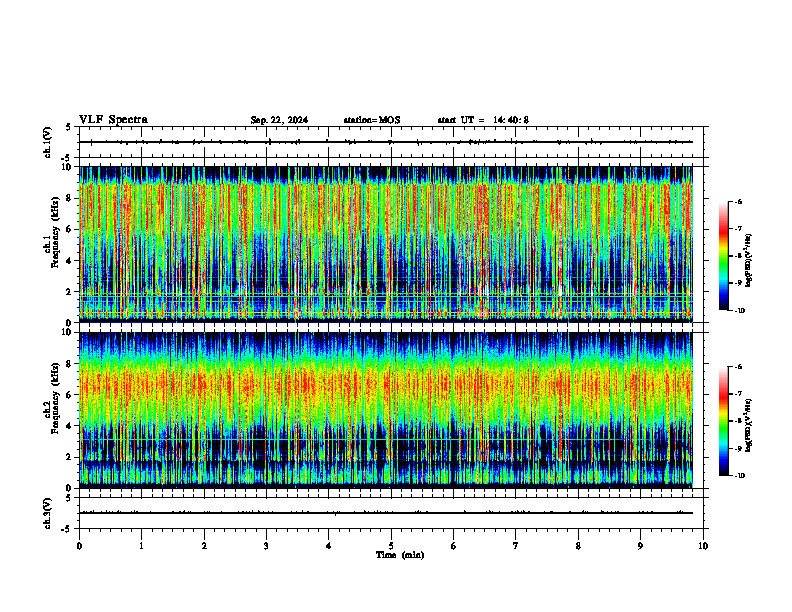Screen dimensions: 792x612
Task: Select the date text "Sep. 22, 2024"
Action: pos(279,120)
